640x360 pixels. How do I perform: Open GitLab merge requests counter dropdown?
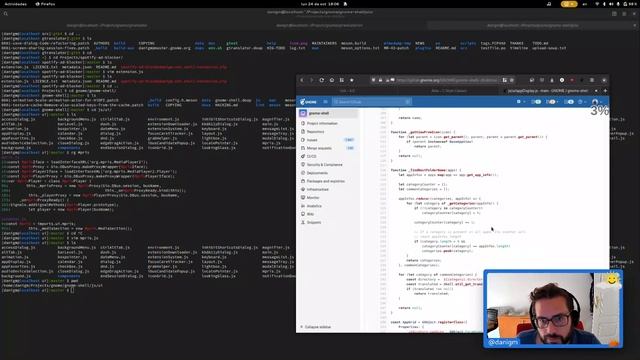[551, 102]
